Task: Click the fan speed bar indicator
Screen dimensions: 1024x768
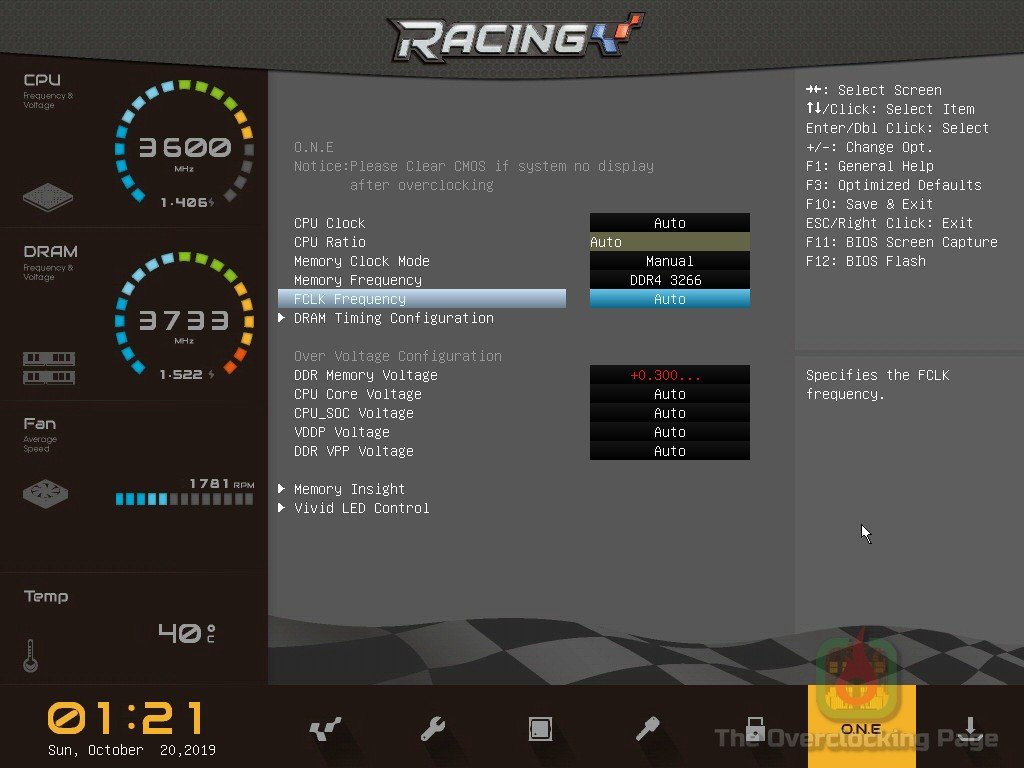Action: (185, 499)
